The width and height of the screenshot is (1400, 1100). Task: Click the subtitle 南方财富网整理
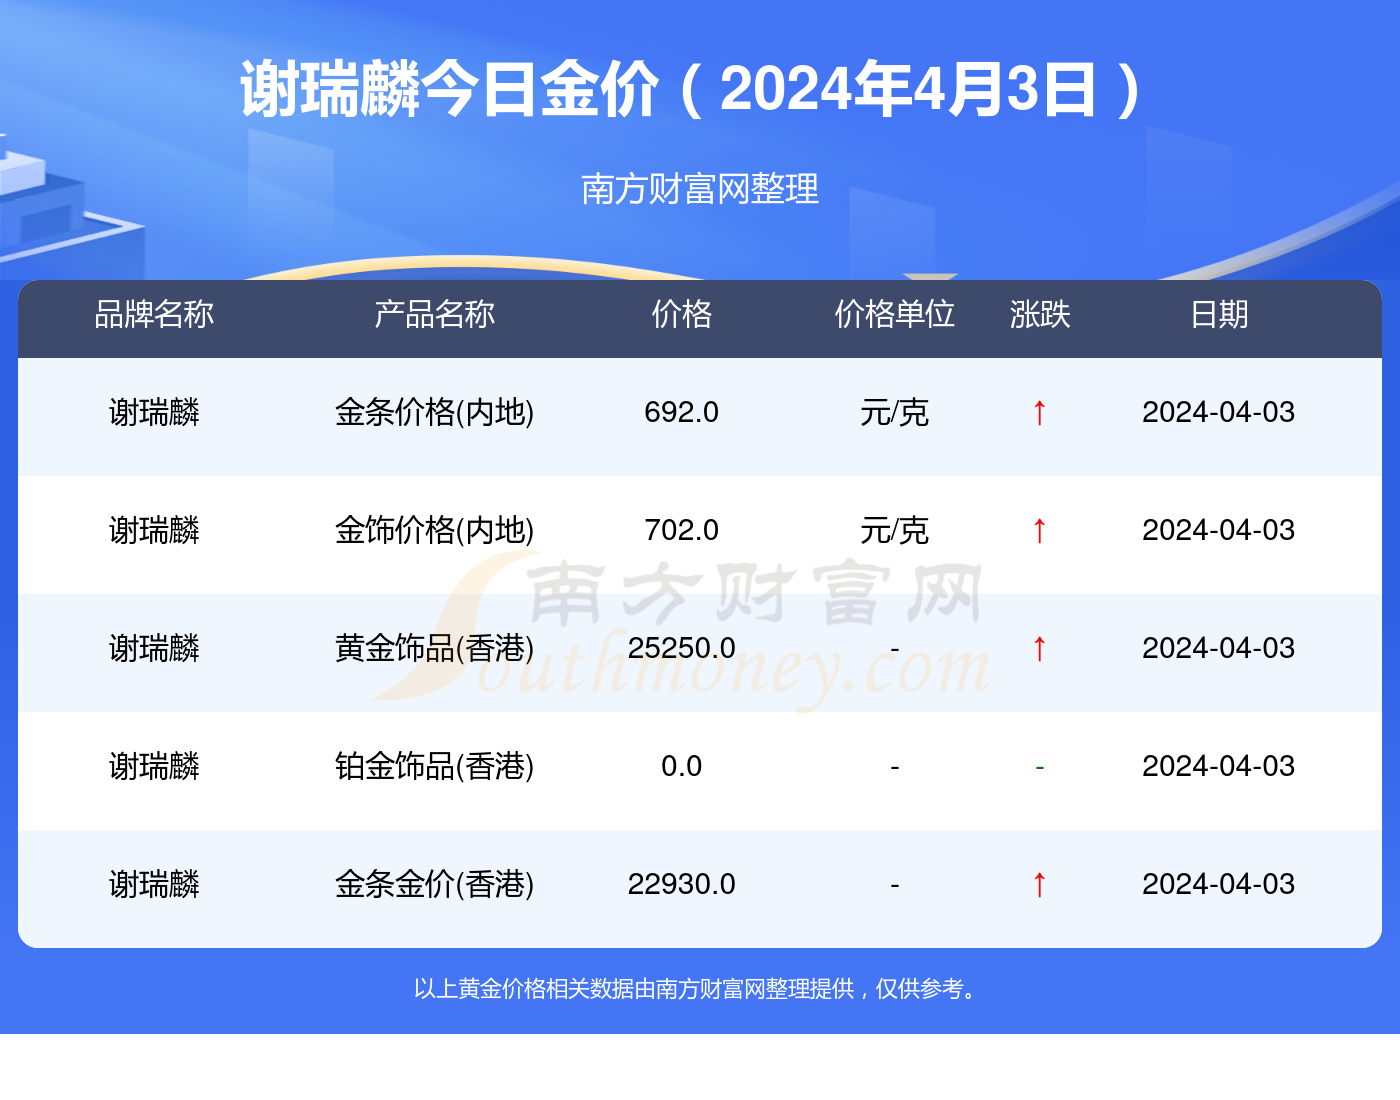pos(700,188)
